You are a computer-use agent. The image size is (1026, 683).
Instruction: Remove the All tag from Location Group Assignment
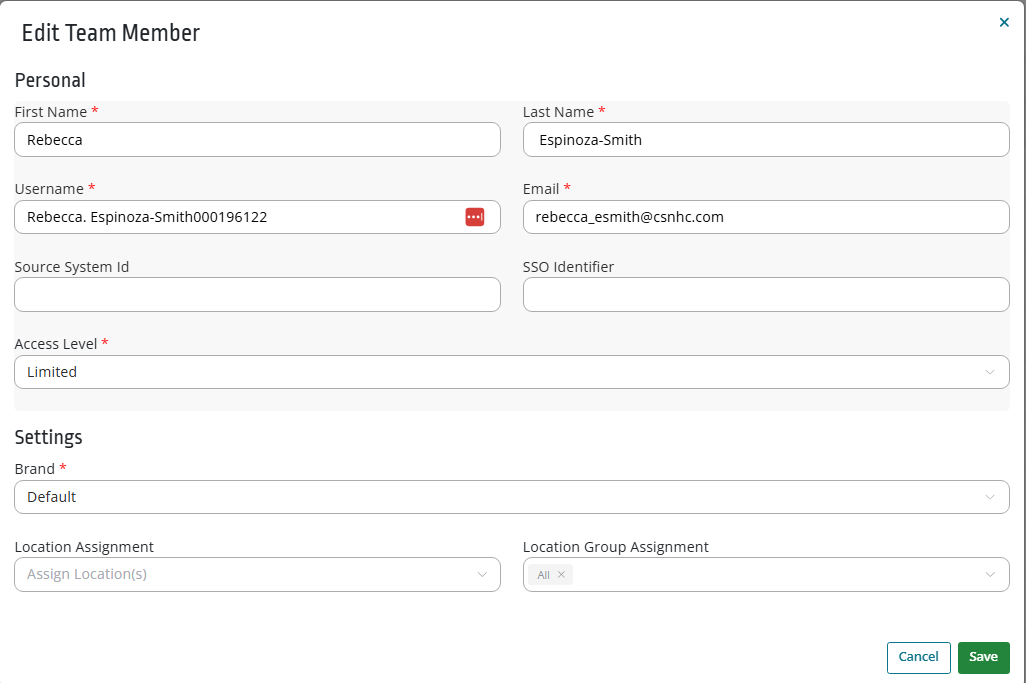(x=561, y=574)
